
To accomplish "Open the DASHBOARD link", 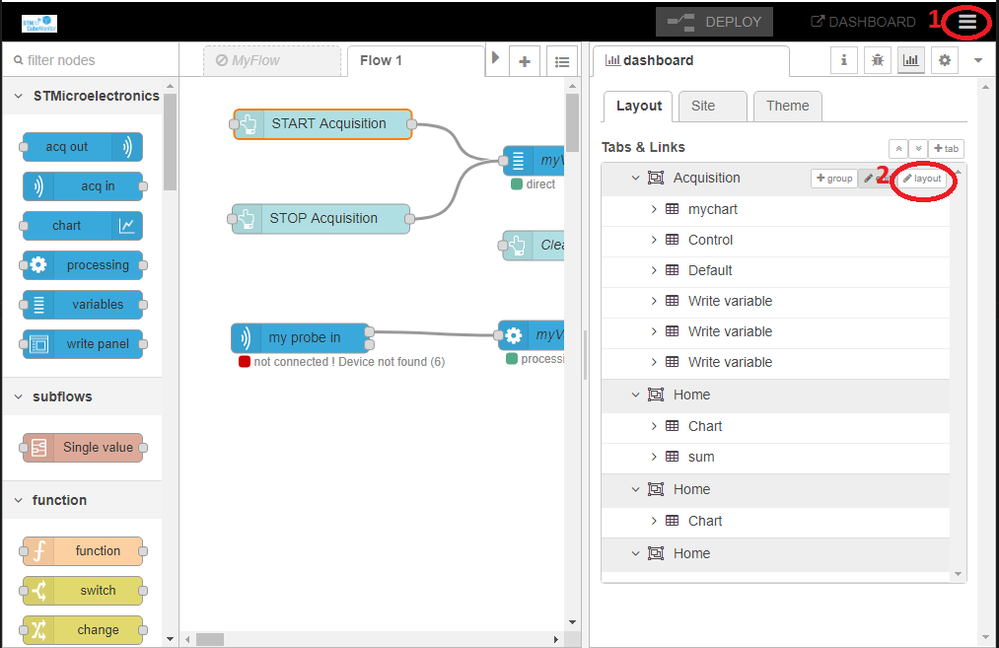I will click(863, 22).
